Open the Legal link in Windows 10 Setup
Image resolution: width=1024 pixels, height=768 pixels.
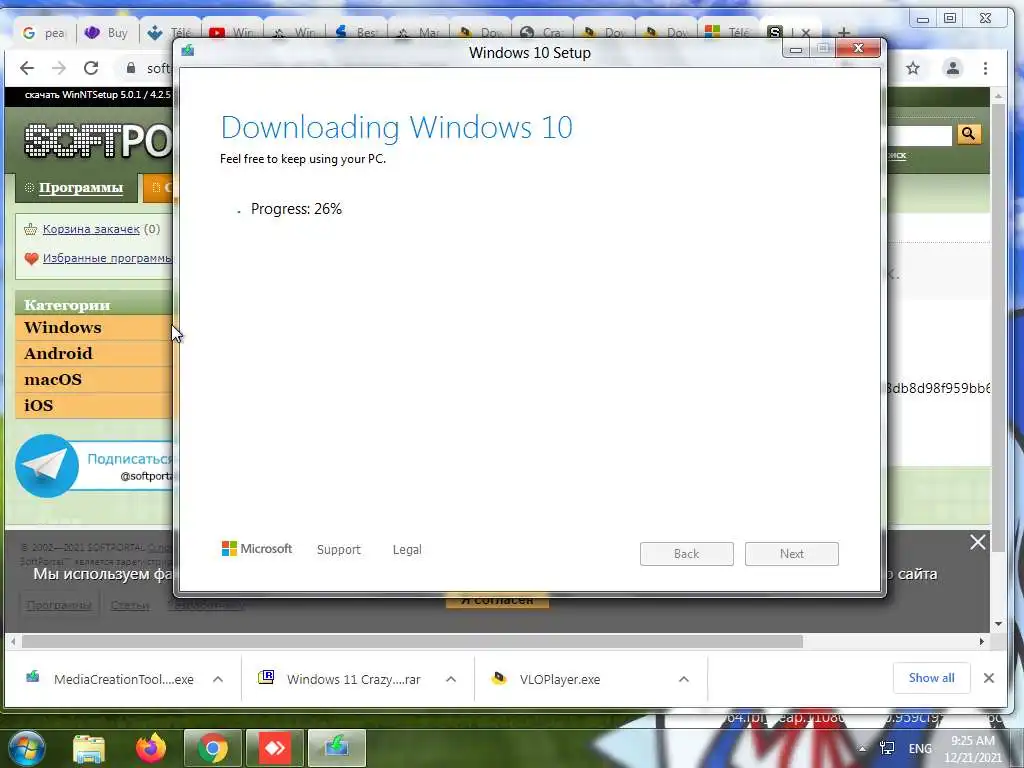coord(407,549)
